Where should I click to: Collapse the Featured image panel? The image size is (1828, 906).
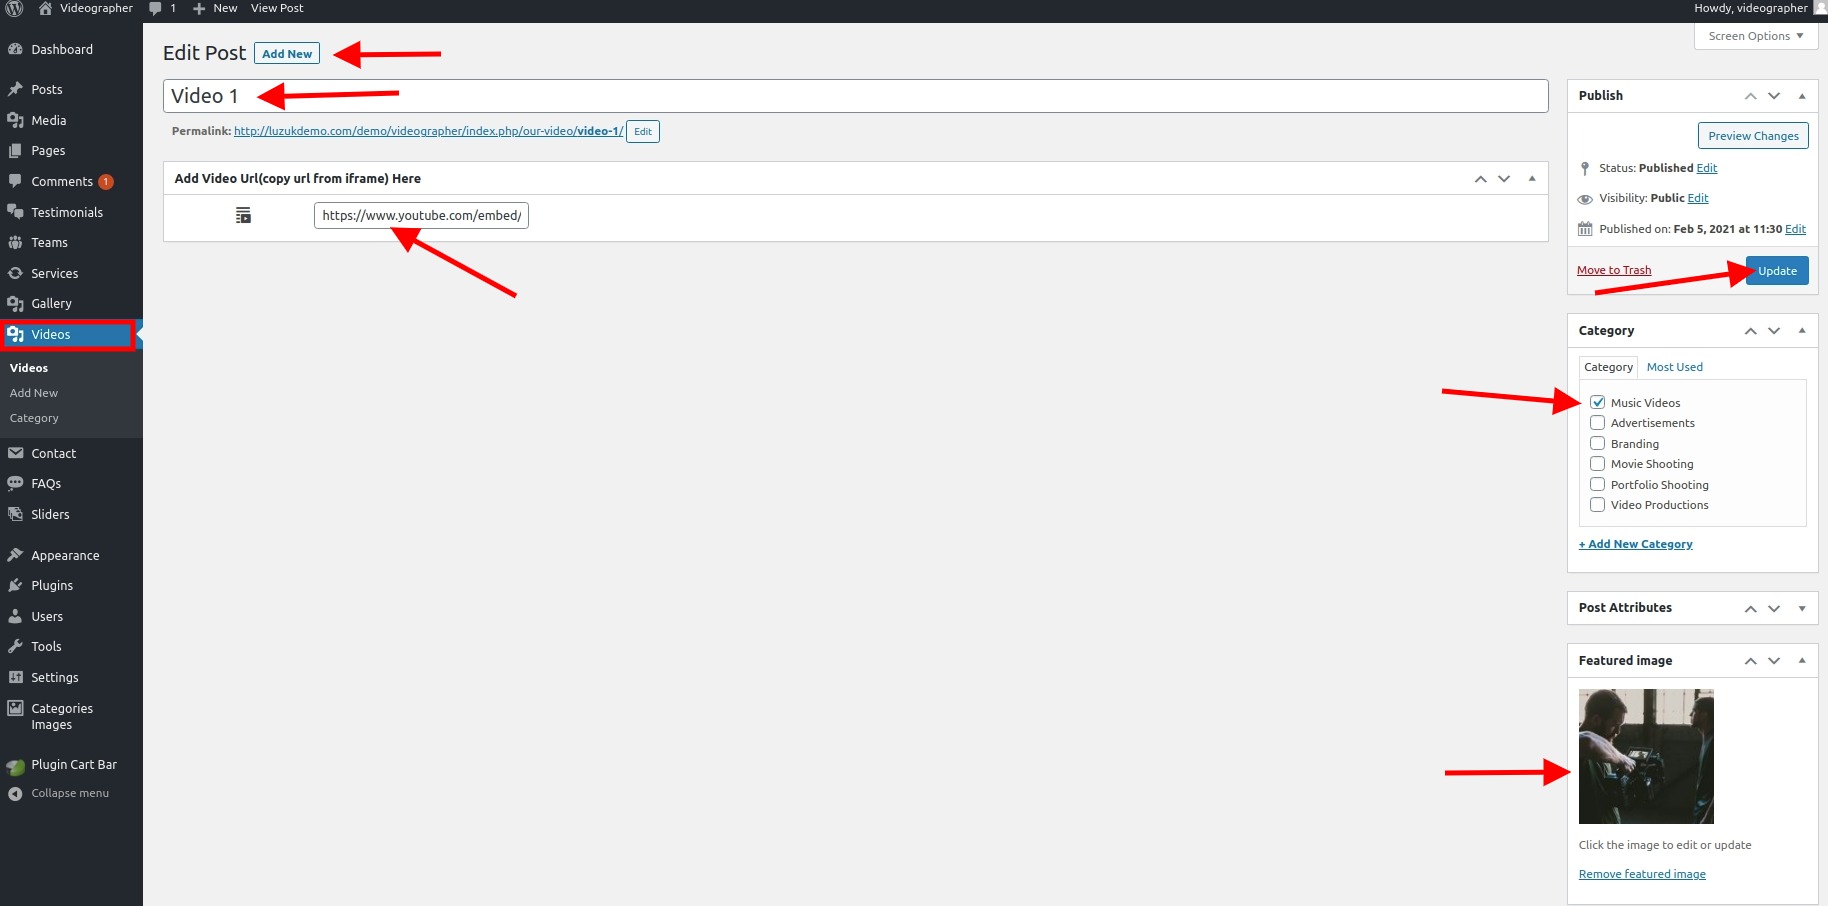(1802, 661)
